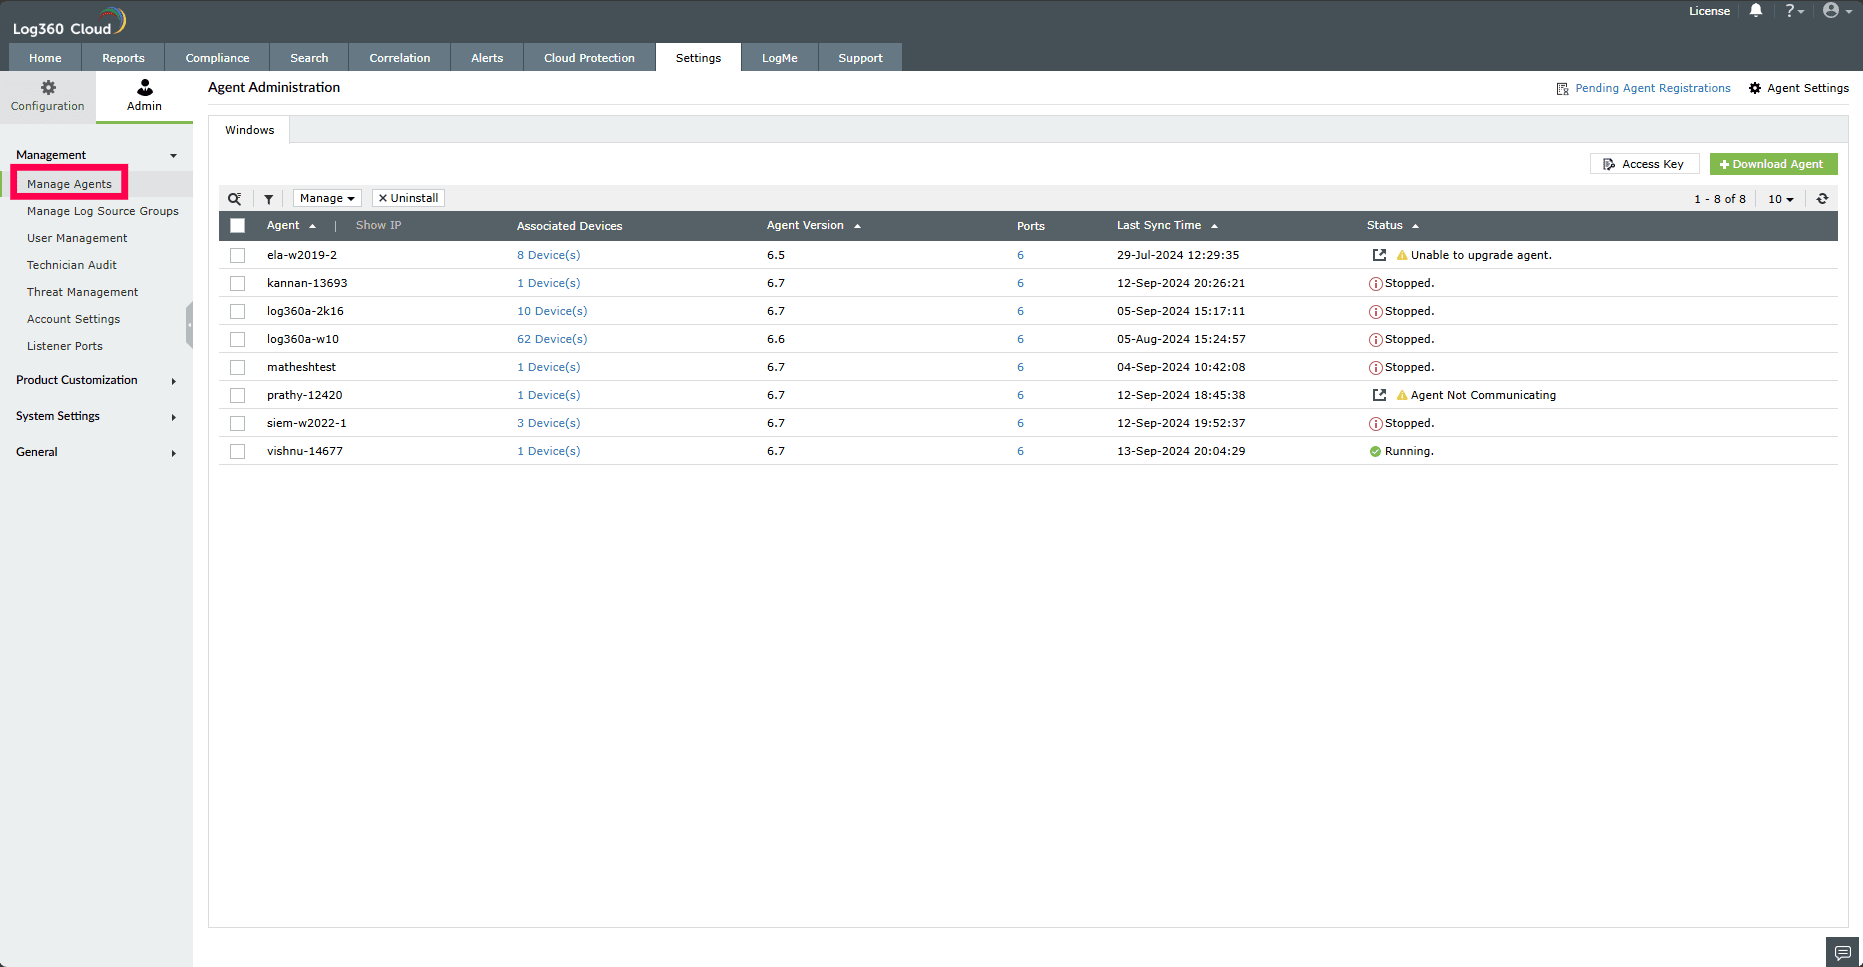
Task: Click stopped status icon for matheshtest
Action: [1376, 368]
